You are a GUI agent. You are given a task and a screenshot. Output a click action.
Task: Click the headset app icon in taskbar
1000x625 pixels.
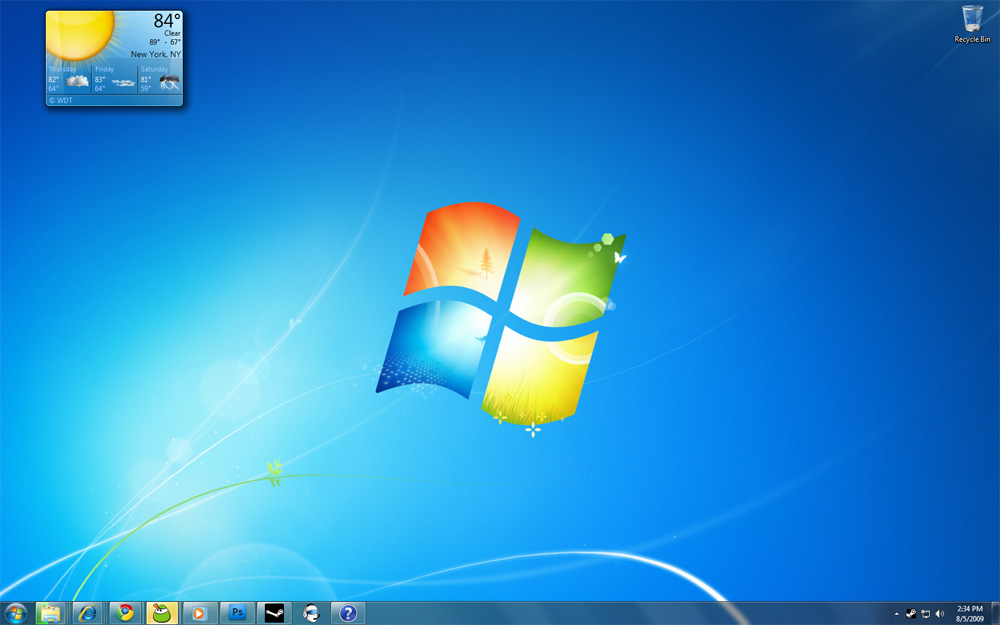pos(311,613)
